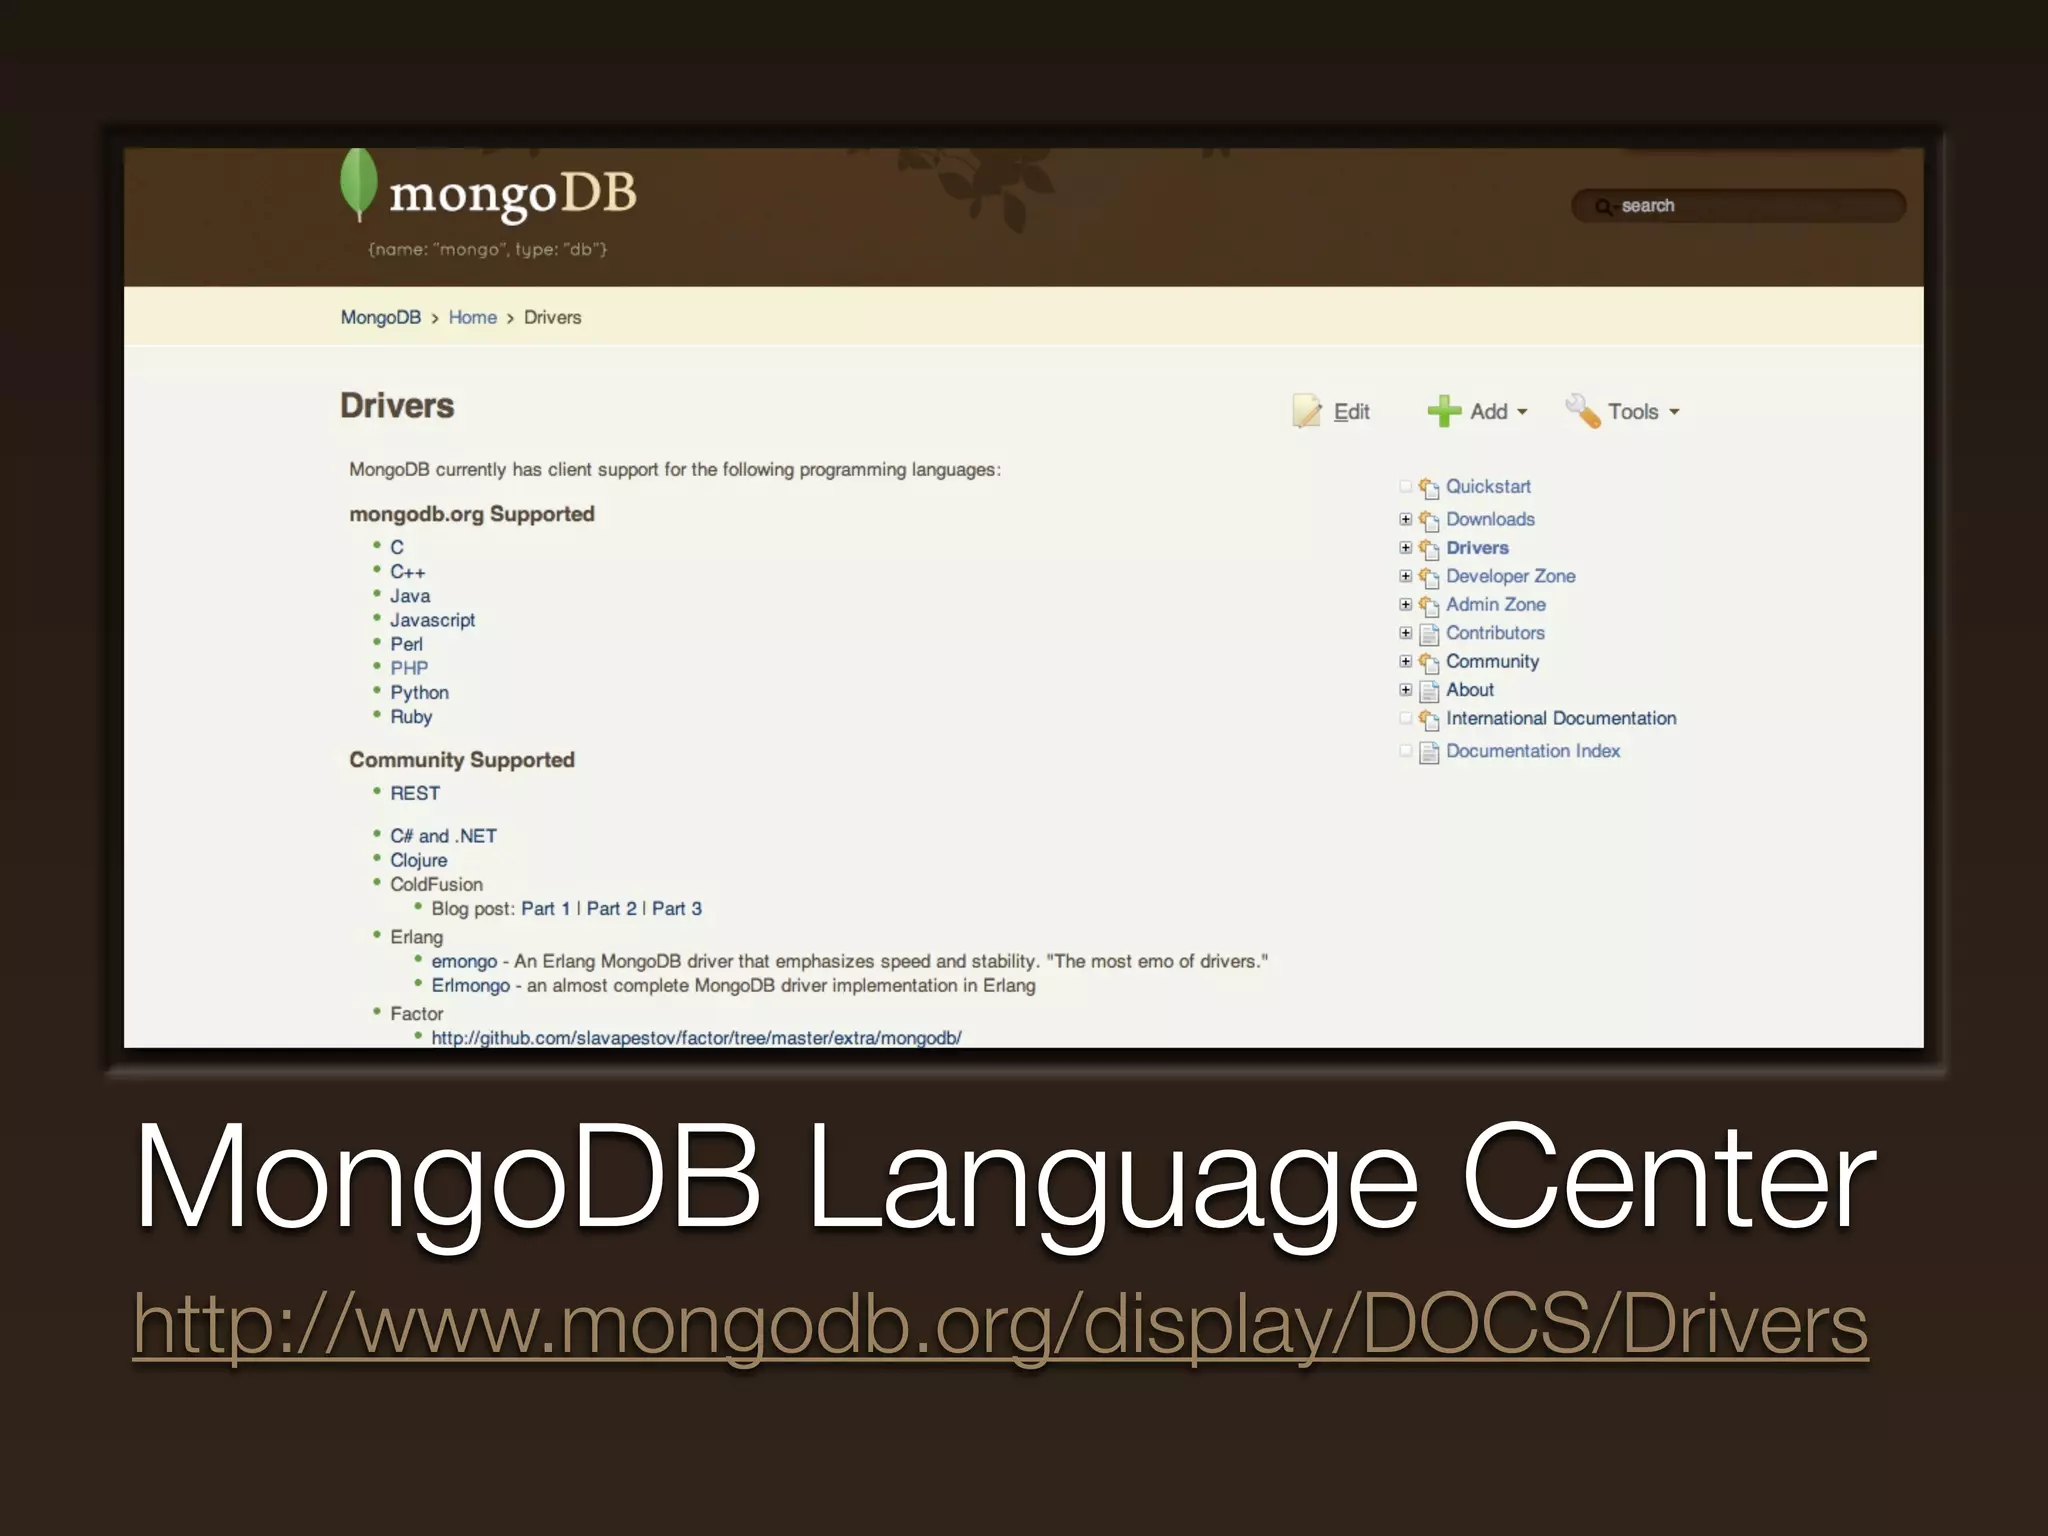Image resolution: width=2048 pixels, height=1536 pixels.
Task: Click the Community page icon in sidebar
Action: pos(1429,662)
